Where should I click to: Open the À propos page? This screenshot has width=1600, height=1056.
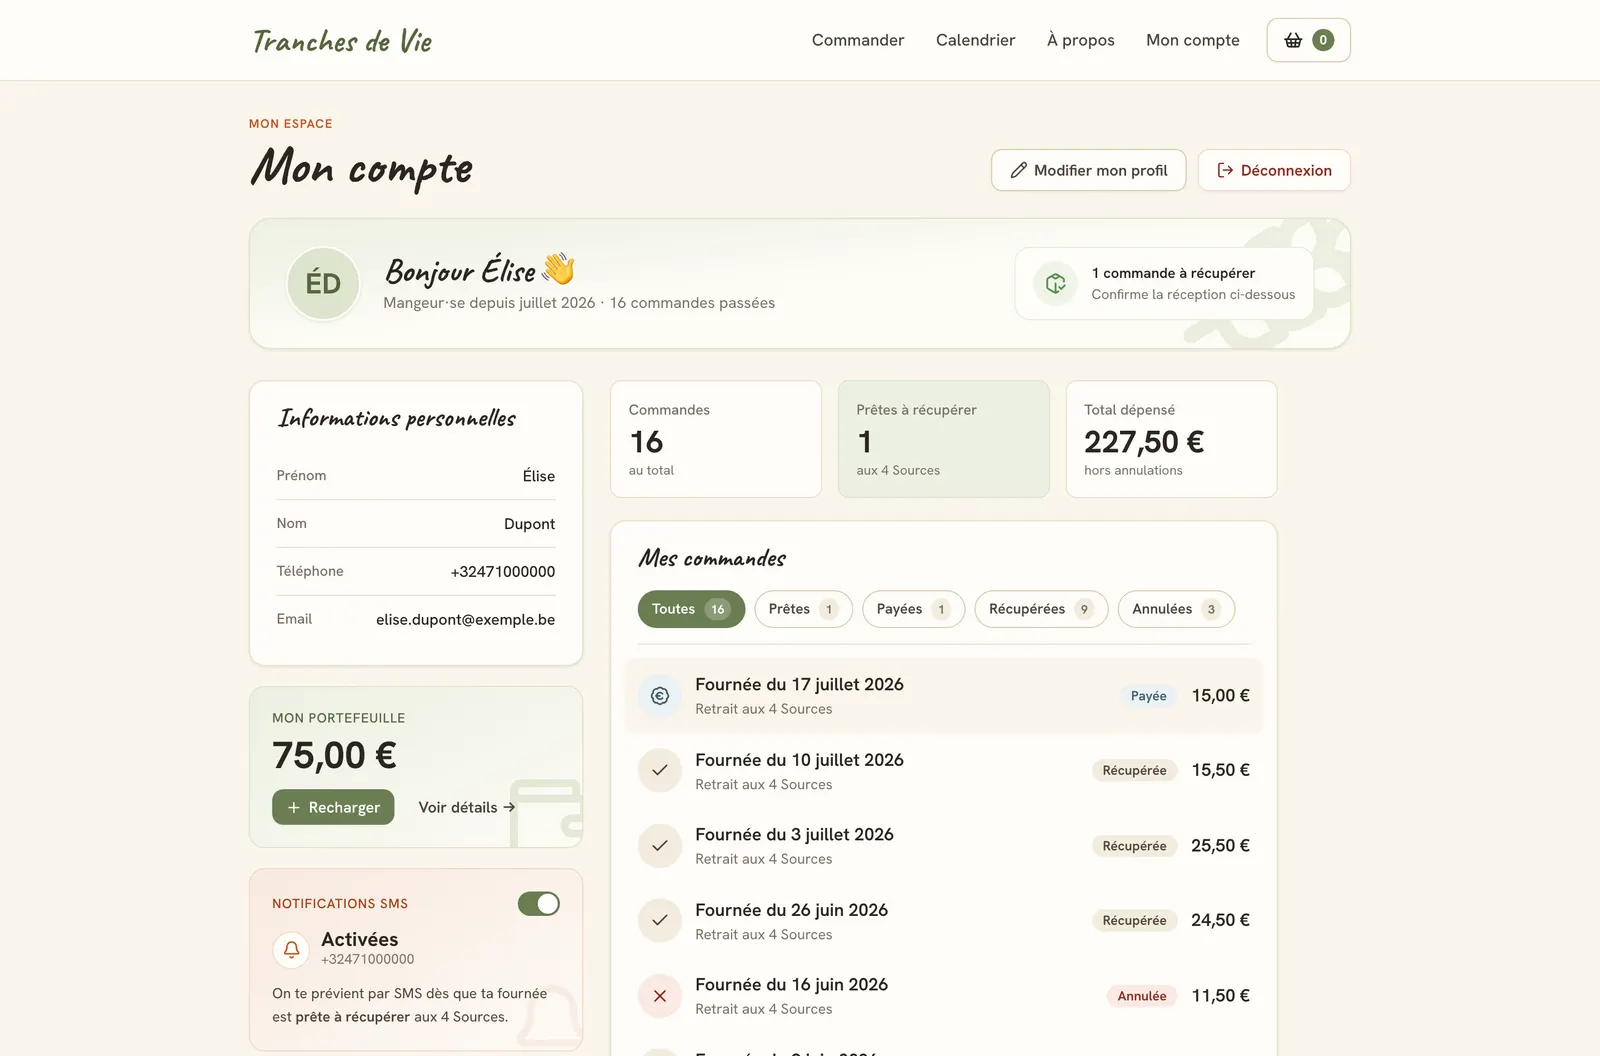pos(1080,40)
